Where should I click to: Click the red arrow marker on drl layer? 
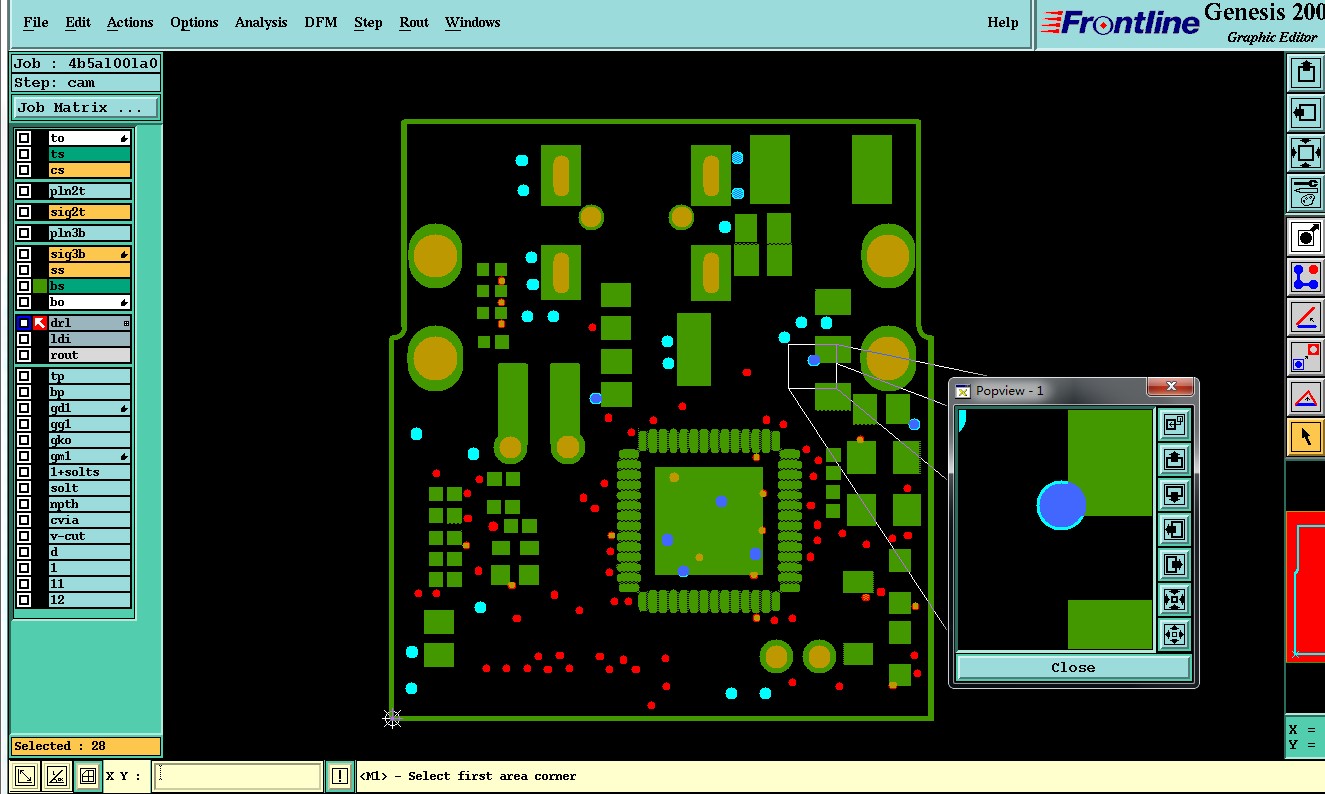40,323
